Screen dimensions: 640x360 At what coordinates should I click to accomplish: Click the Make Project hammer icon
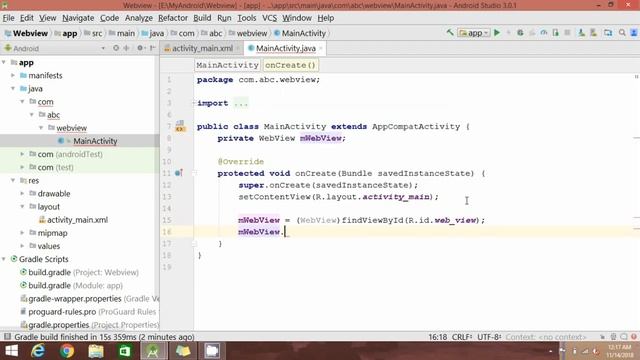tap(450, 33)
